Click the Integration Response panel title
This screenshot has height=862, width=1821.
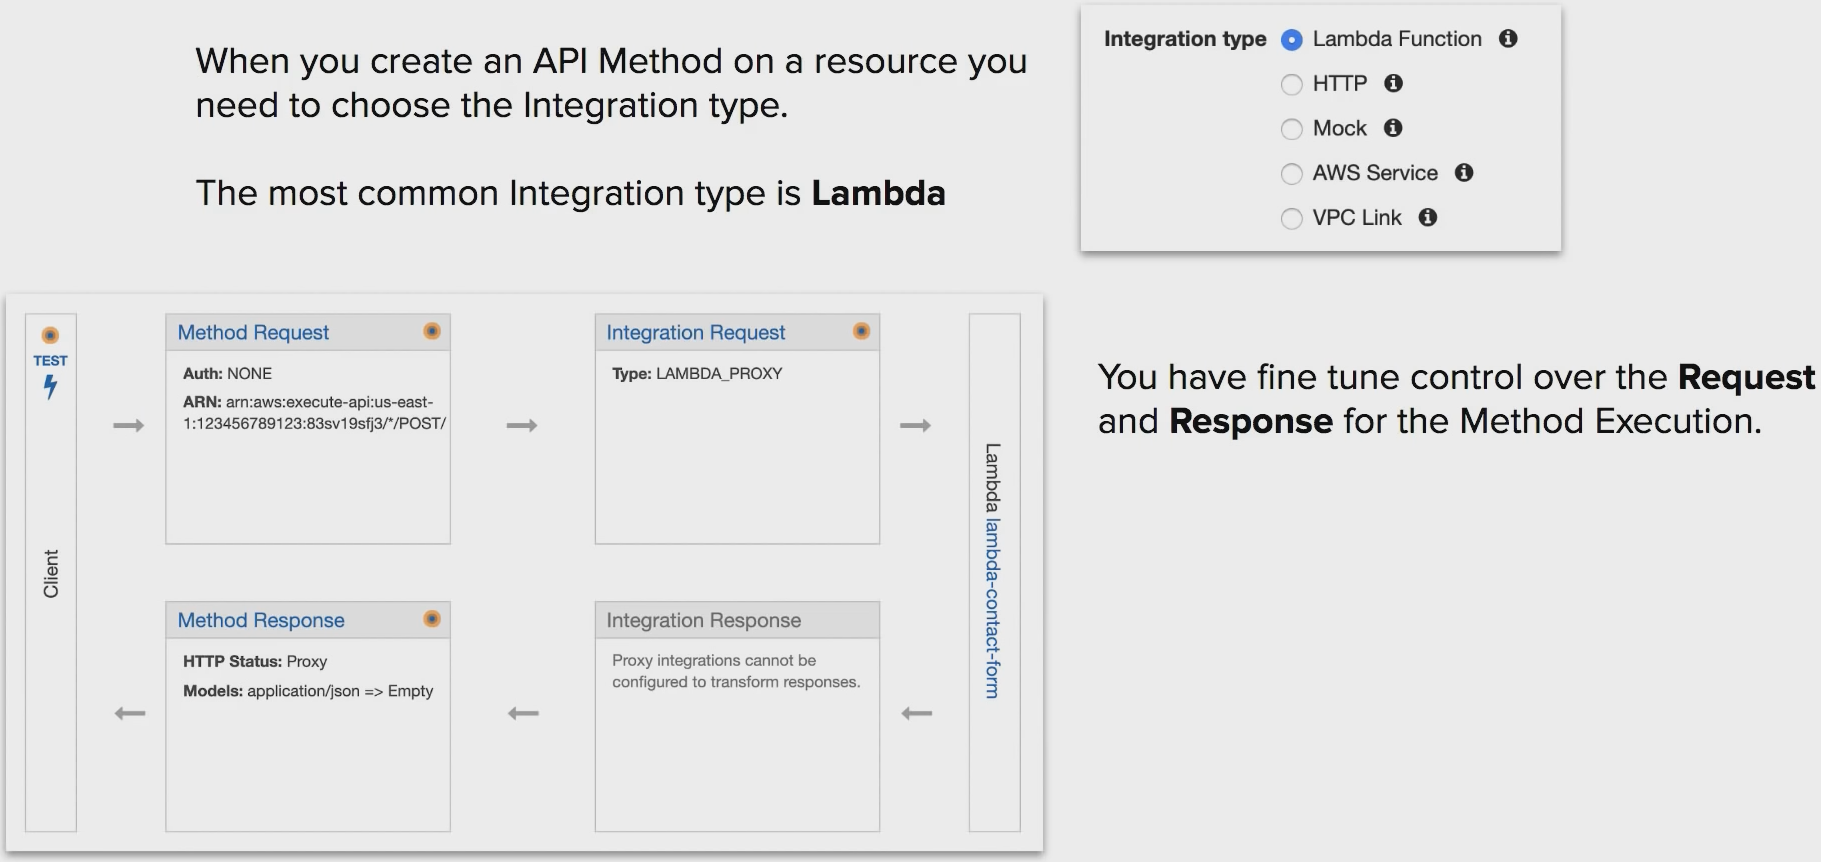click(x=703, y=621)
